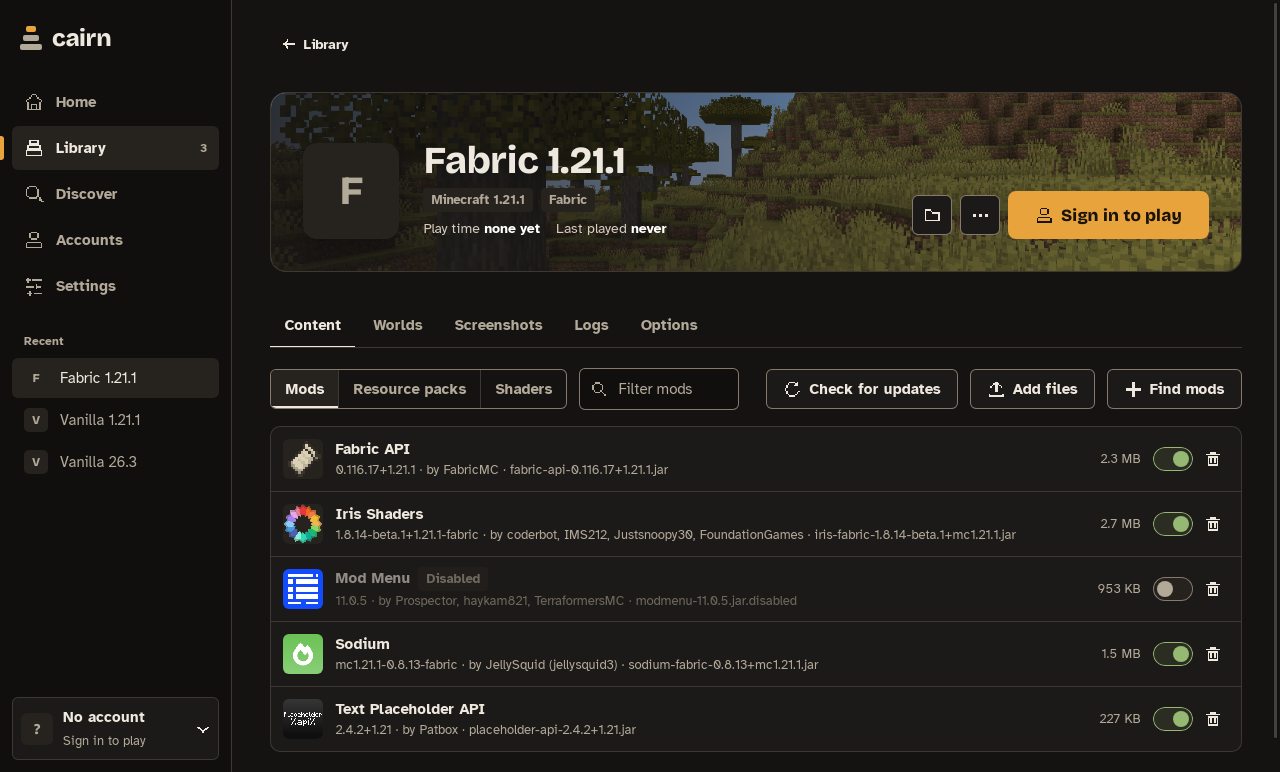Viewport: 1280px width, 772px height.
Task: Delete the Fabric API mod with trash icon
Action: click(x=1213, y=459)
